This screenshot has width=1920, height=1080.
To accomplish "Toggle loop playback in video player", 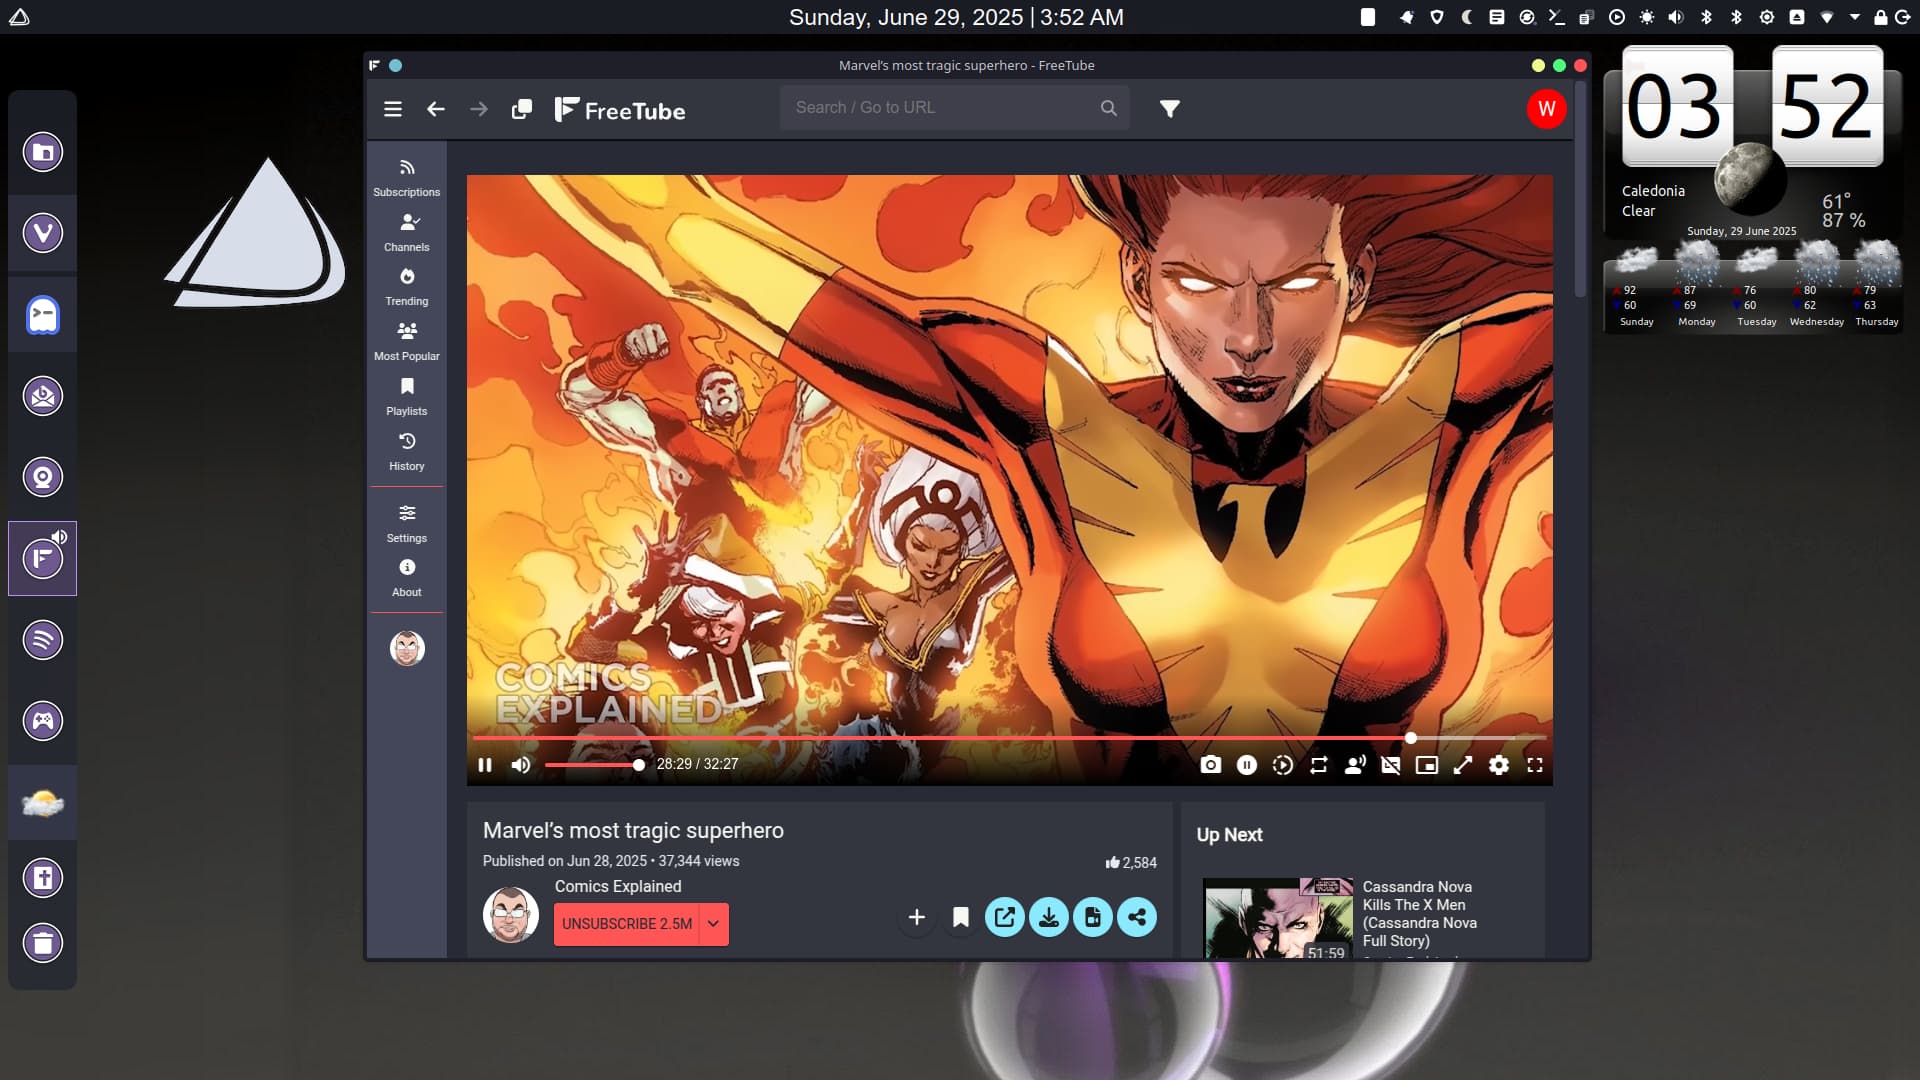I will point(1319,765).
